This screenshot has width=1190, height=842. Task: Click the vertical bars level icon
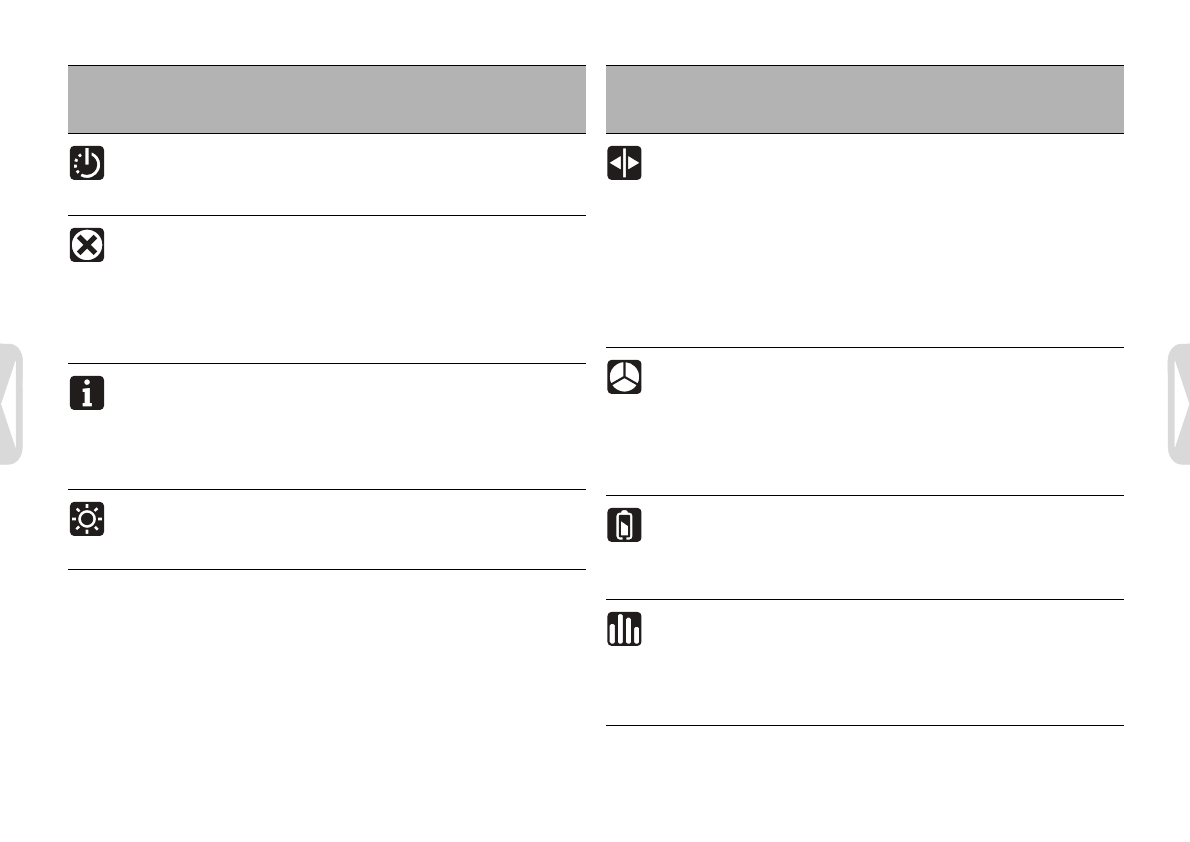click(625, 629)
